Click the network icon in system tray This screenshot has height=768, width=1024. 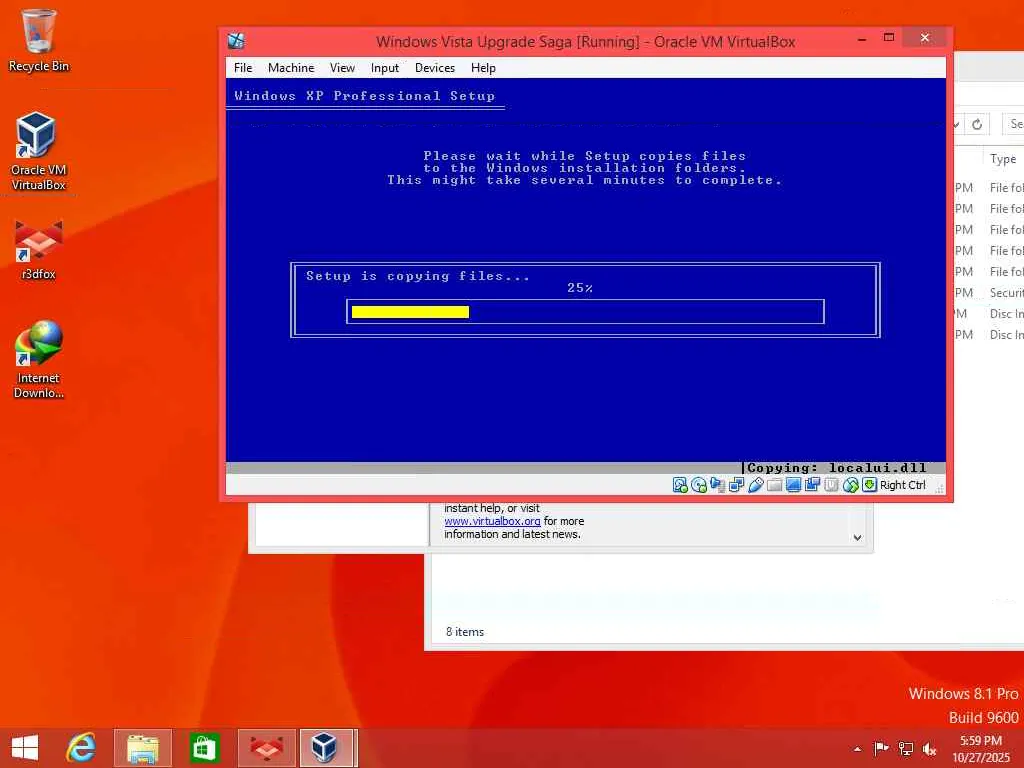(906, 748)
